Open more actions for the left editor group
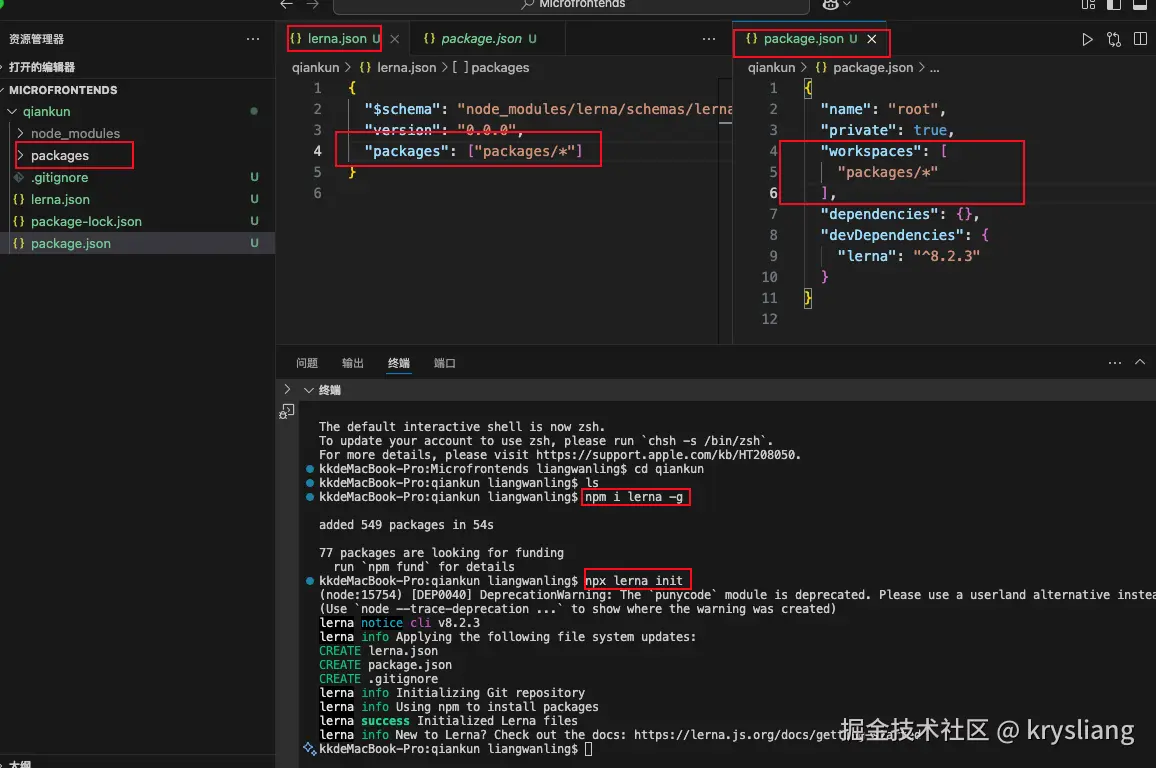This screenshot has height=768, width=1156. 708,39
